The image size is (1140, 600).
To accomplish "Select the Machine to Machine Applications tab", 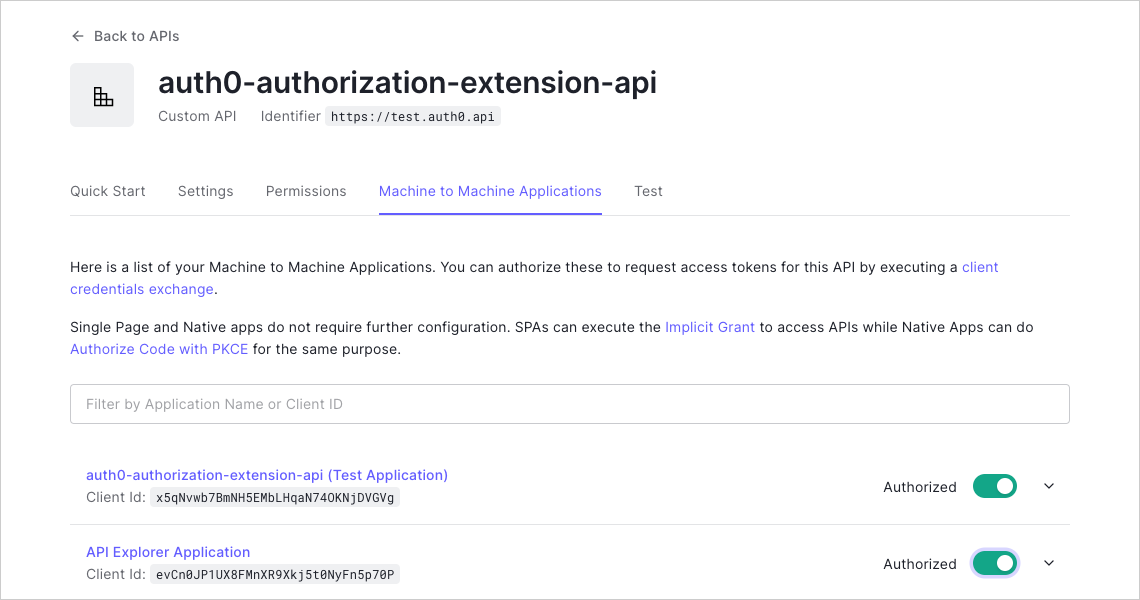I will (490, 191).
